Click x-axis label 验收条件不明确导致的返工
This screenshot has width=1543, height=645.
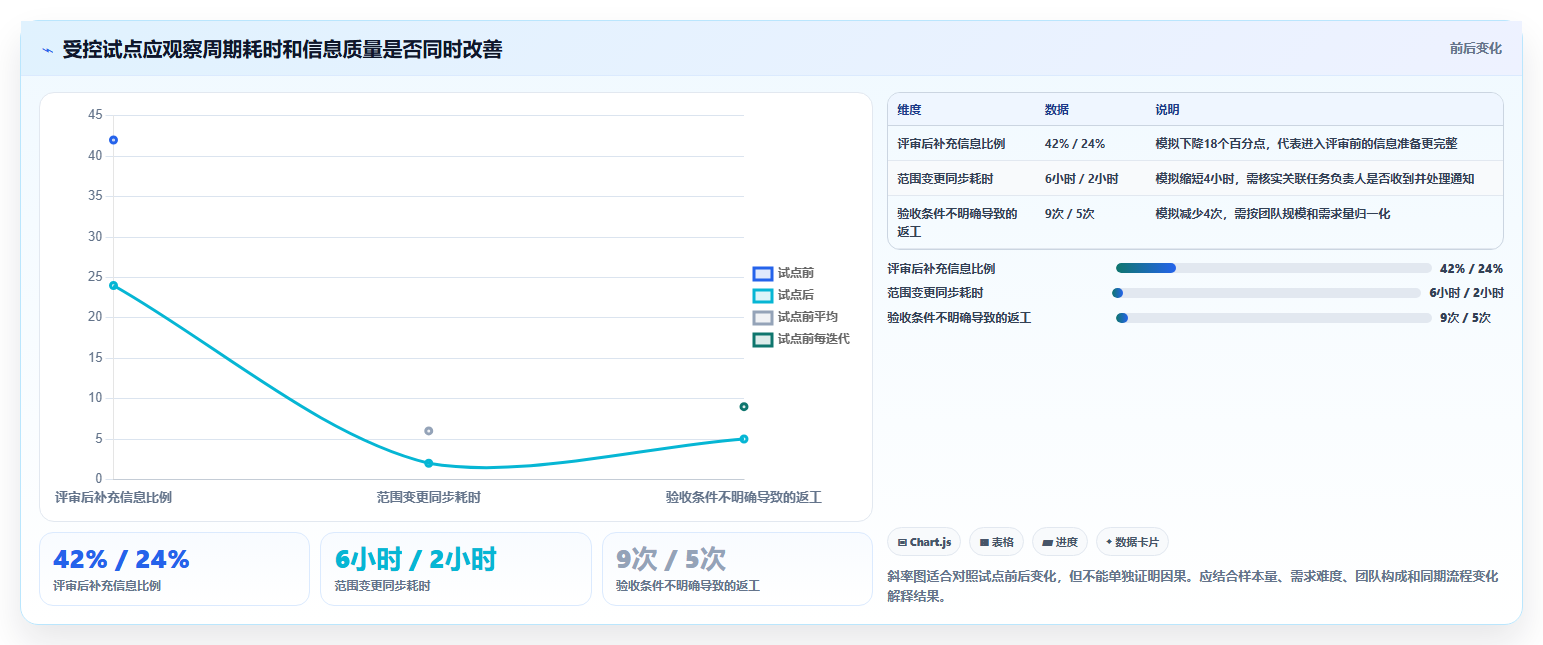point(744,497)
